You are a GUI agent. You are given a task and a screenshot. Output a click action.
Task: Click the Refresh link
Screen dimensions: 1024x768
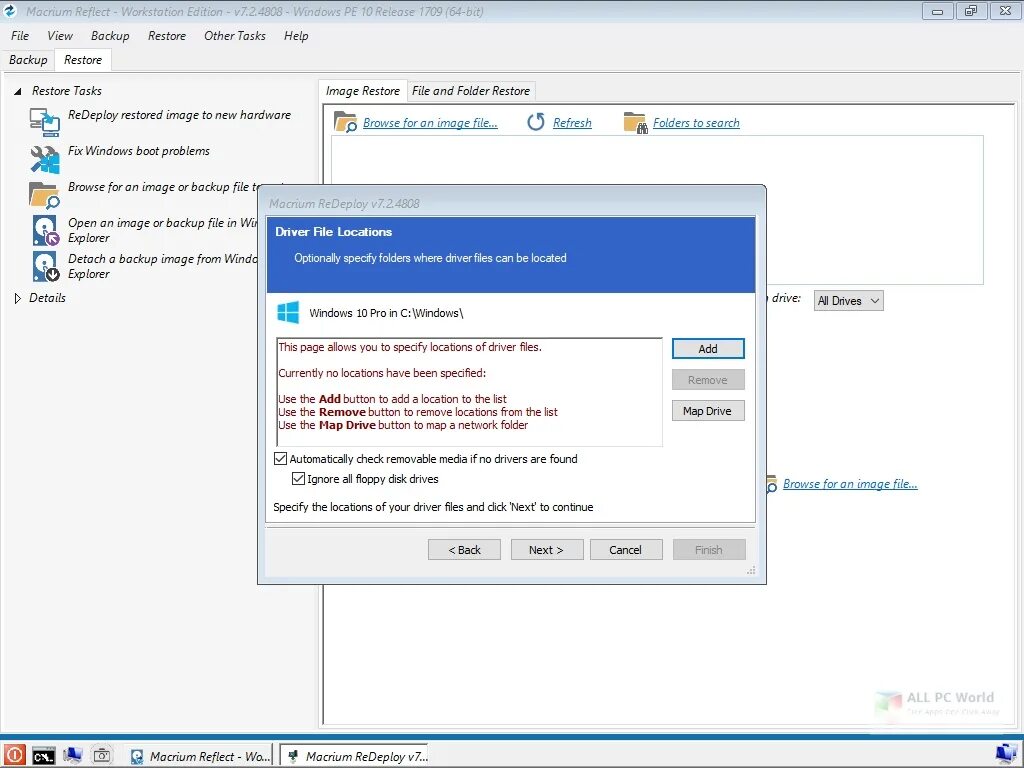[572, 123]
